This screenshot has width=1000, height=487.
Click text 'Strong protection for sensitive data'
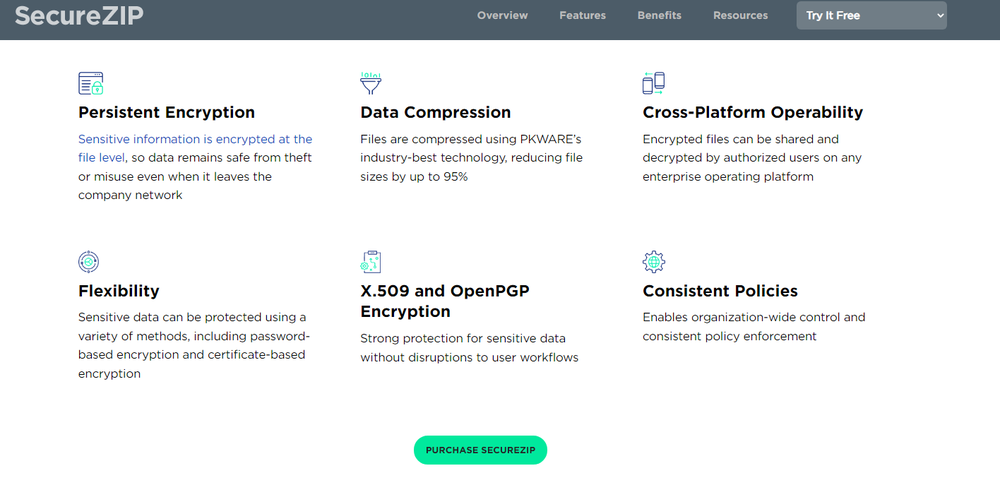click(463, 338)
